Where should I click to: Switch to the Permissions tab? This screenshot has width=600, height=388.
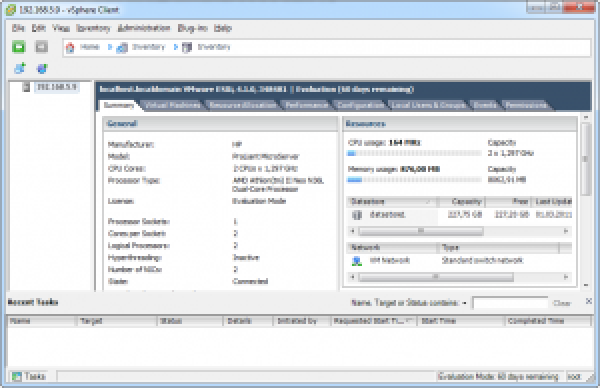pos(526,105)
